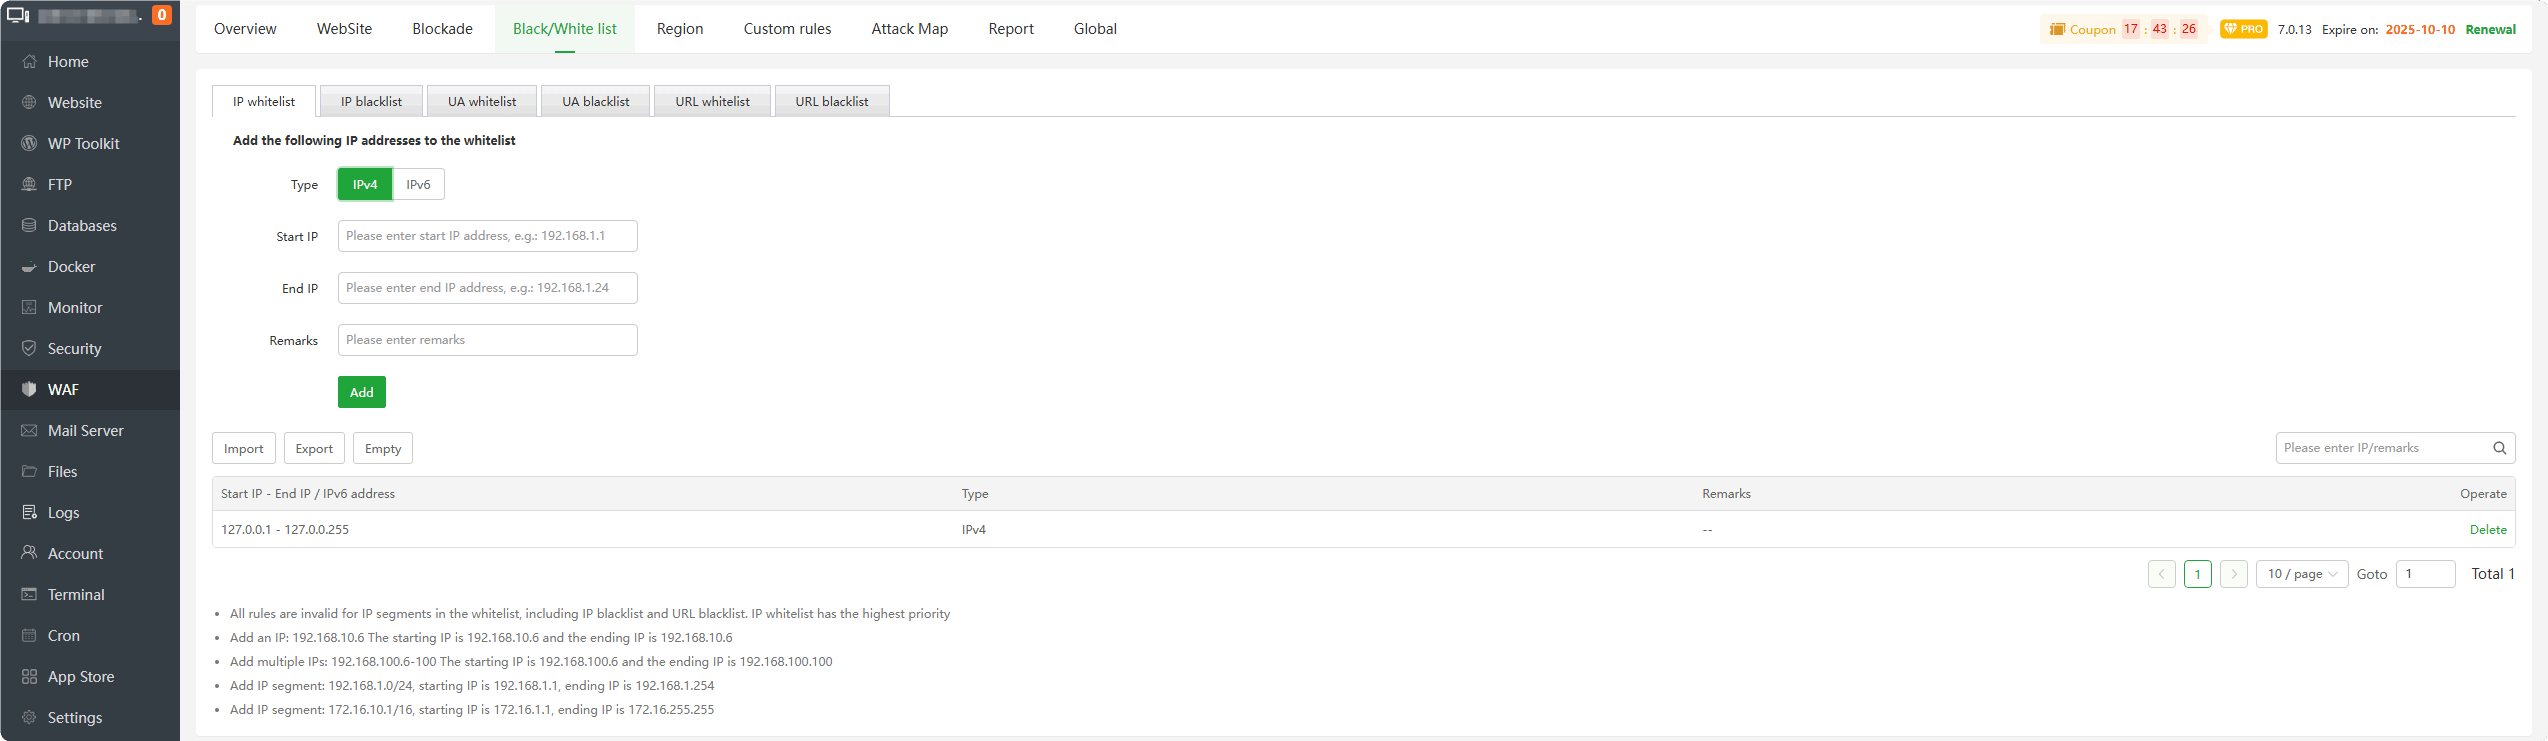Click the FTP sidebar icon
Viewport: 2548px width, 741px height.
29,184
